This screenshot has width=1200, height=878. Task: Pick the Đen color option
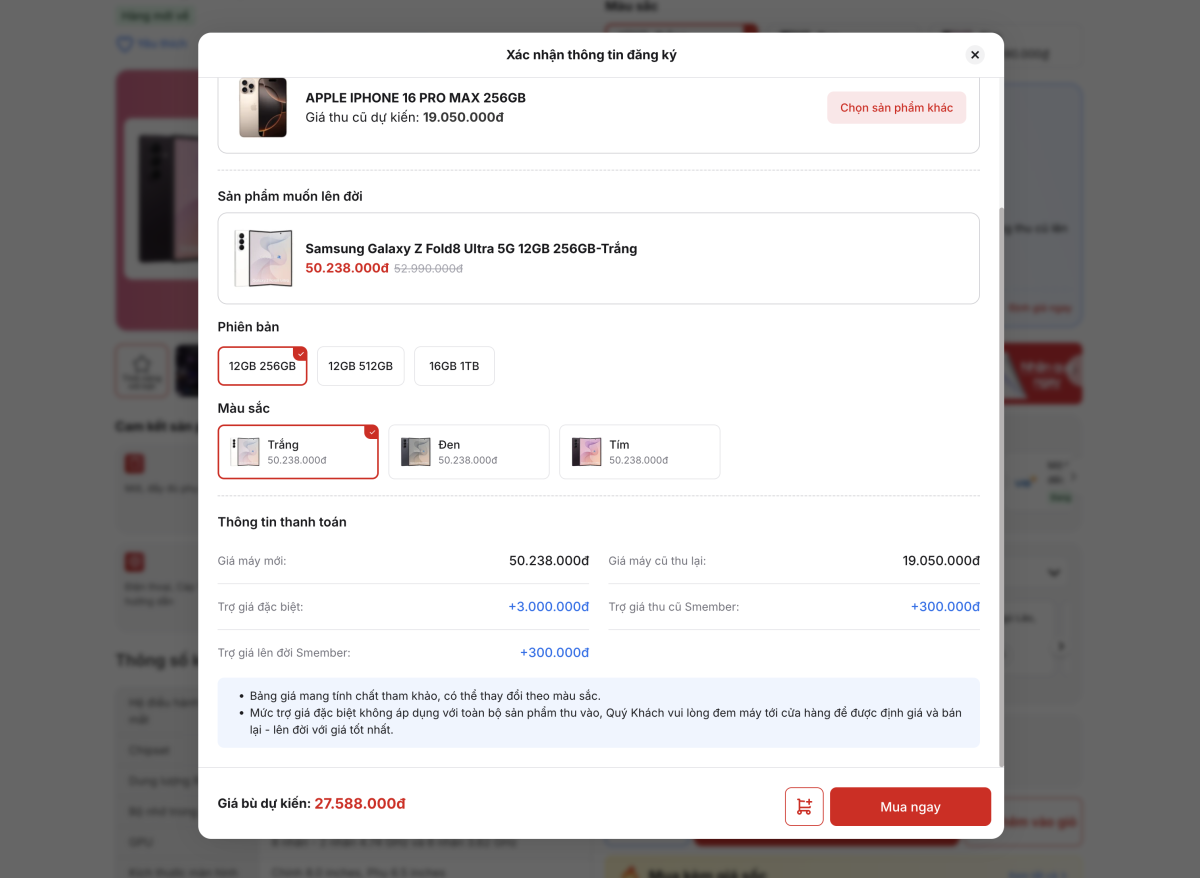(x=469, y=452)
